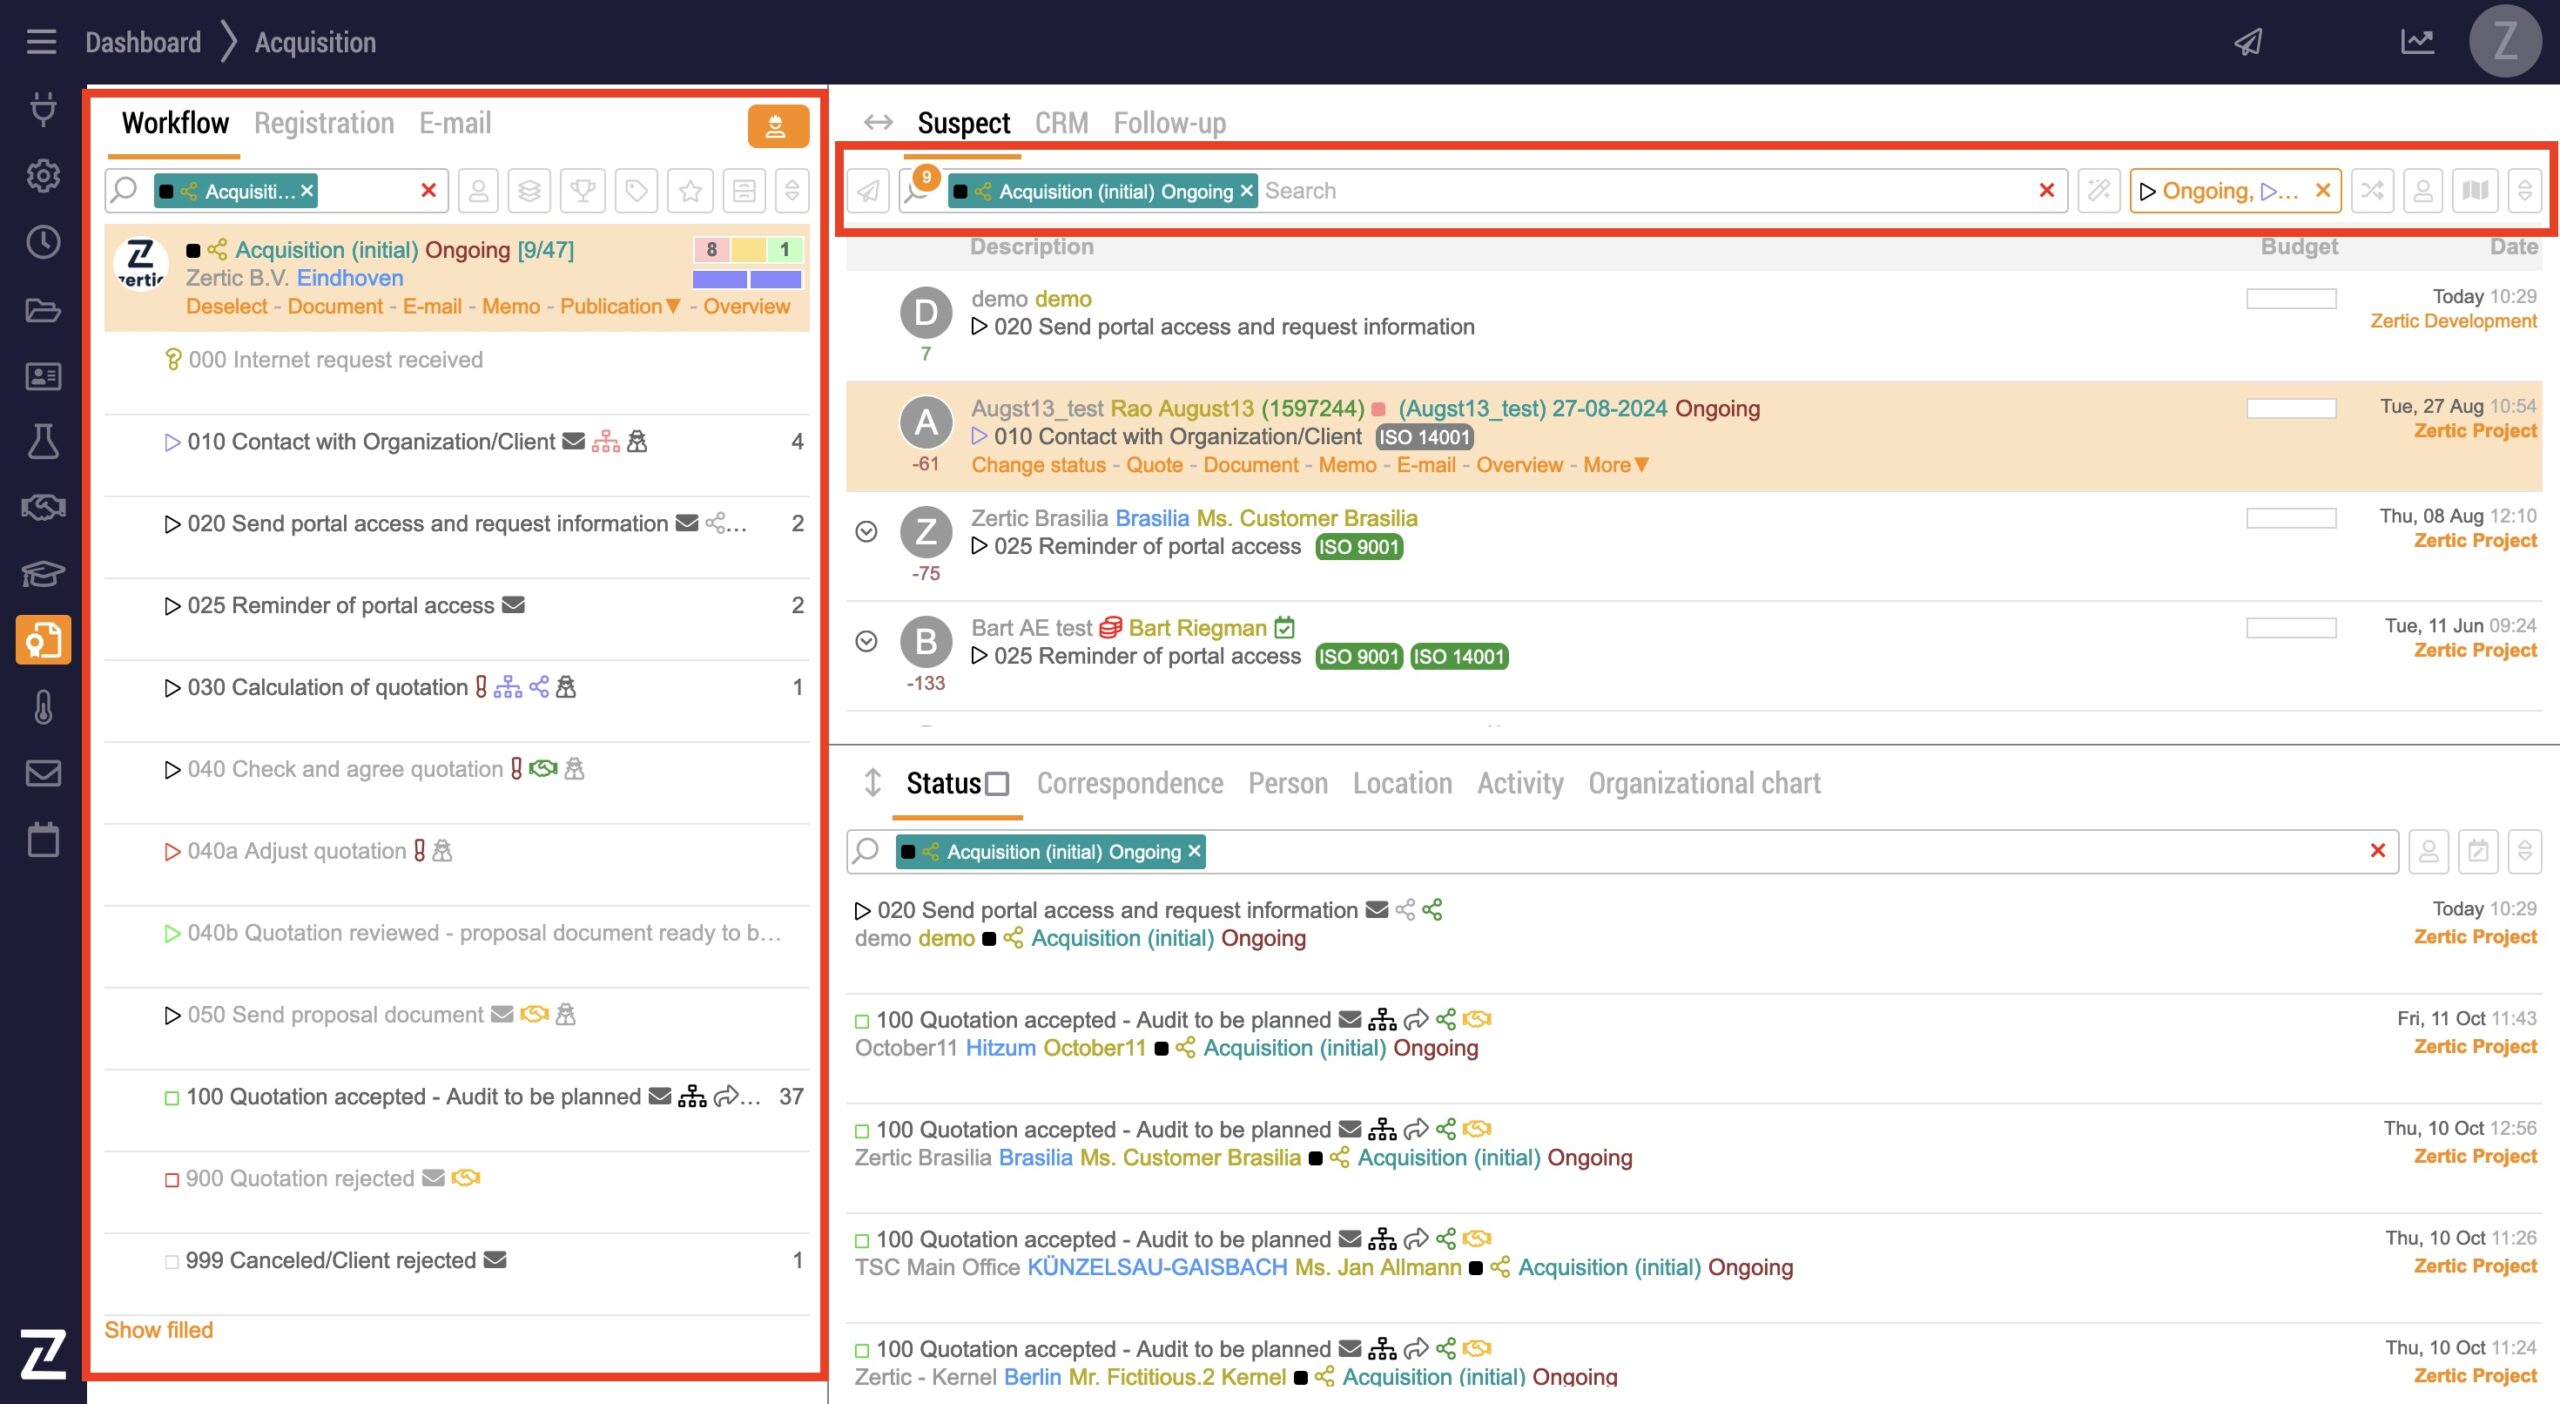Open the Correspondence tab

(1129, 783)
